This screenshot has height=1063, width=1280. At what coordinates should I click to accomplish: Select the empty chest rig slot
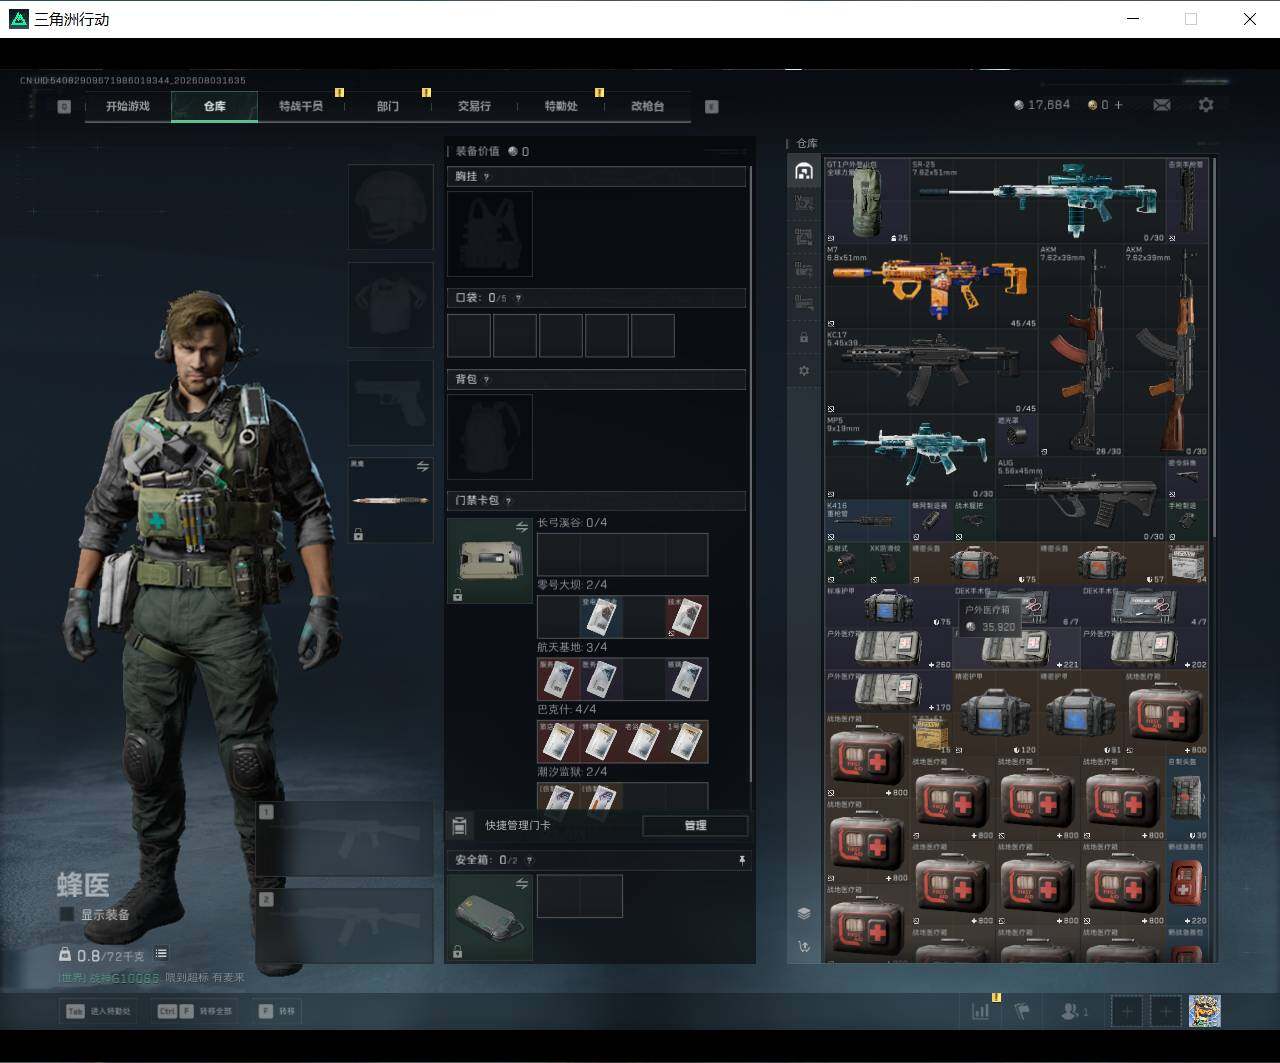tap(490, 234)
